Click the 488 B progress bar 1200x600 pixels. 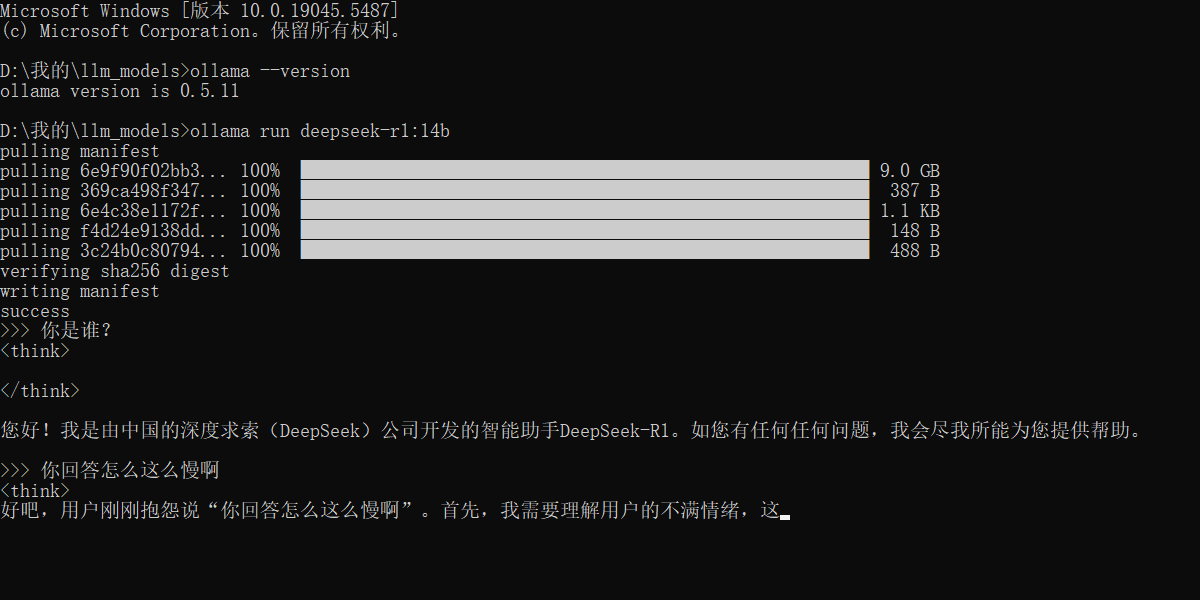pos(585,250)
